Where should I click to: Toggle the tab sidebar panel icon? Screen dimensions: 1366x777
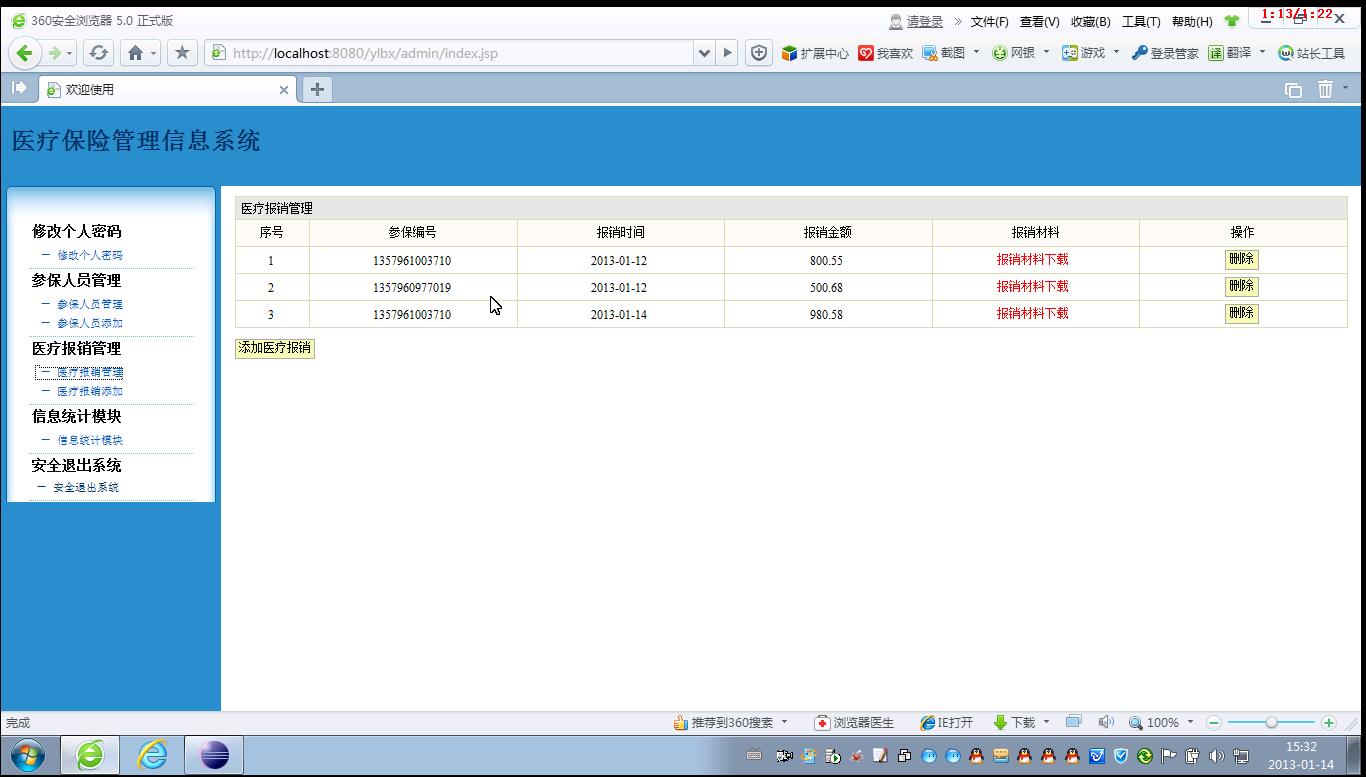(x=19, y=88)
